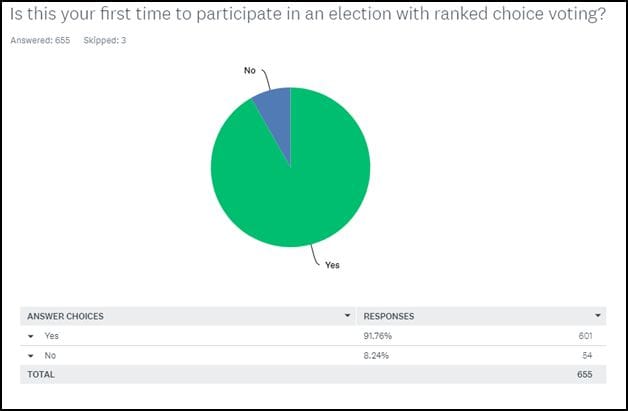The width and height of the screenshot is (628, 411).
Task: Click the Yes label below the pie chart
Action: coord(332,266)
